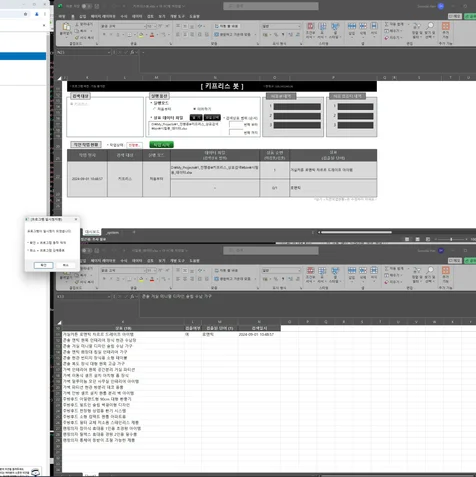Click the search box in upper Excel title bar
This screenshot has height=477, width=476.
271,6
